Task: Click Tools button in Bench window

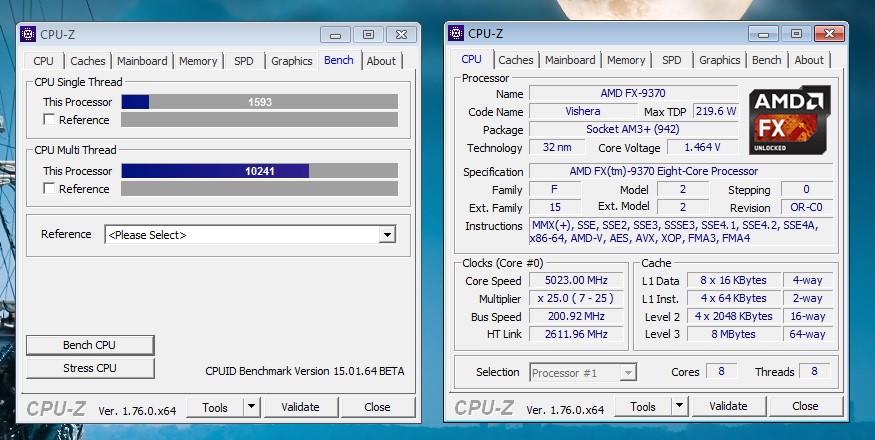Action: point(215,407)
